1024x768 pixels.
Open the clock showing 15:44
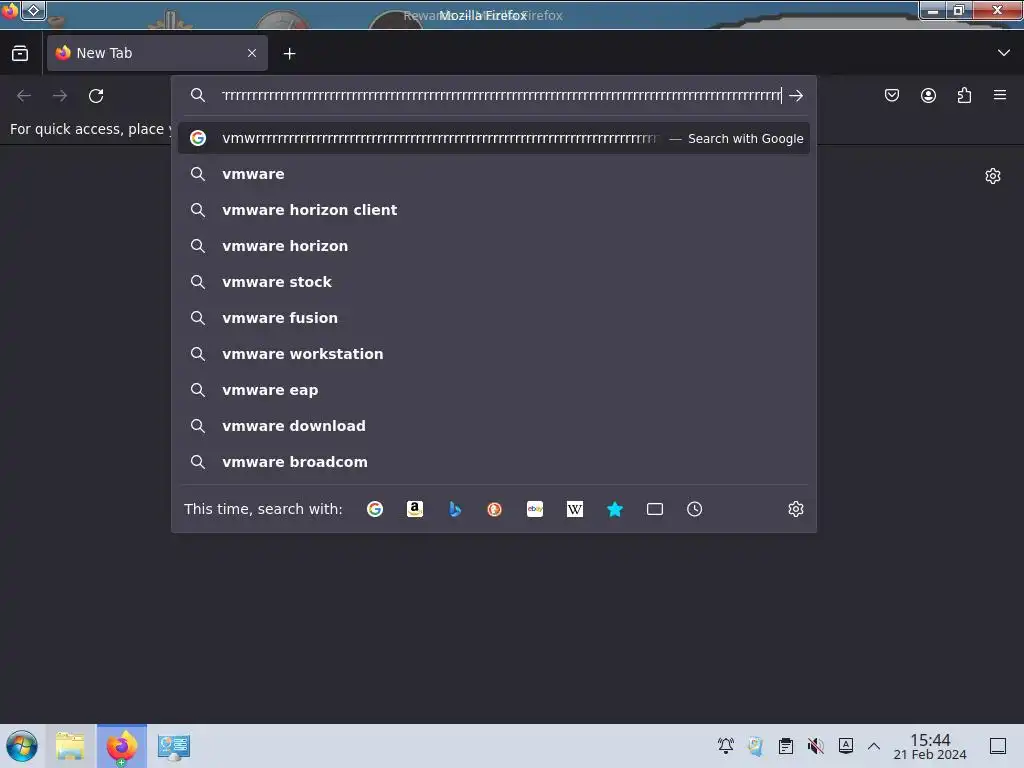click(x=930, y=746)
